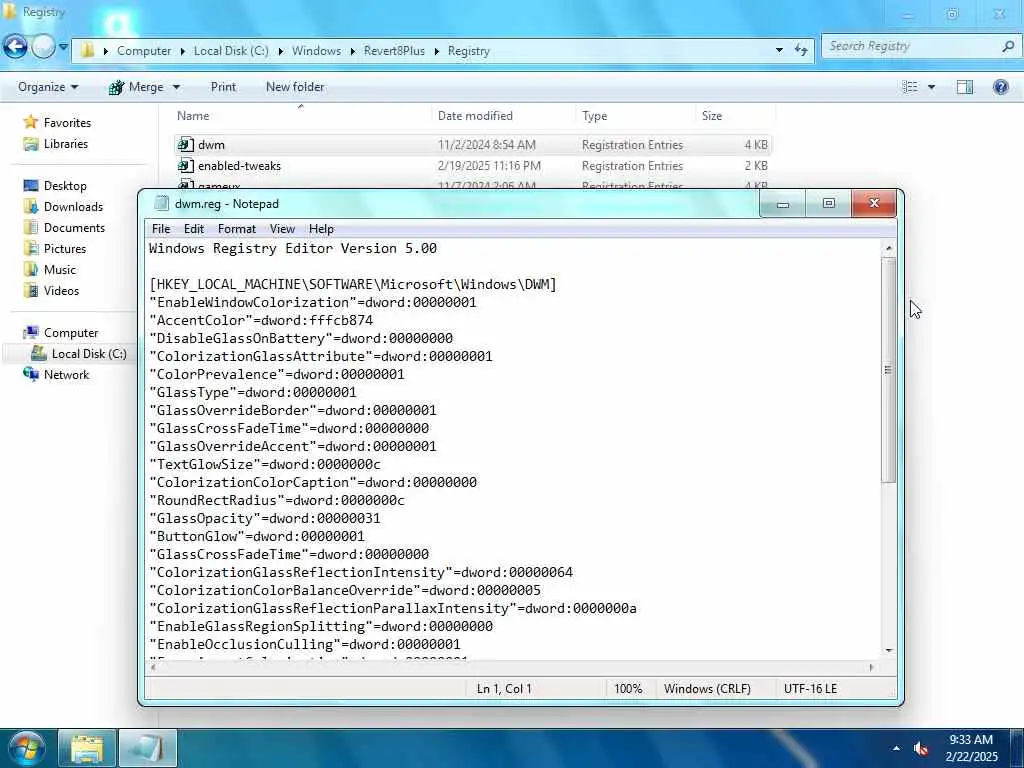Sort by the Size column header
This screenshot has width=1024, height=768.
click(x=712, y=116)
